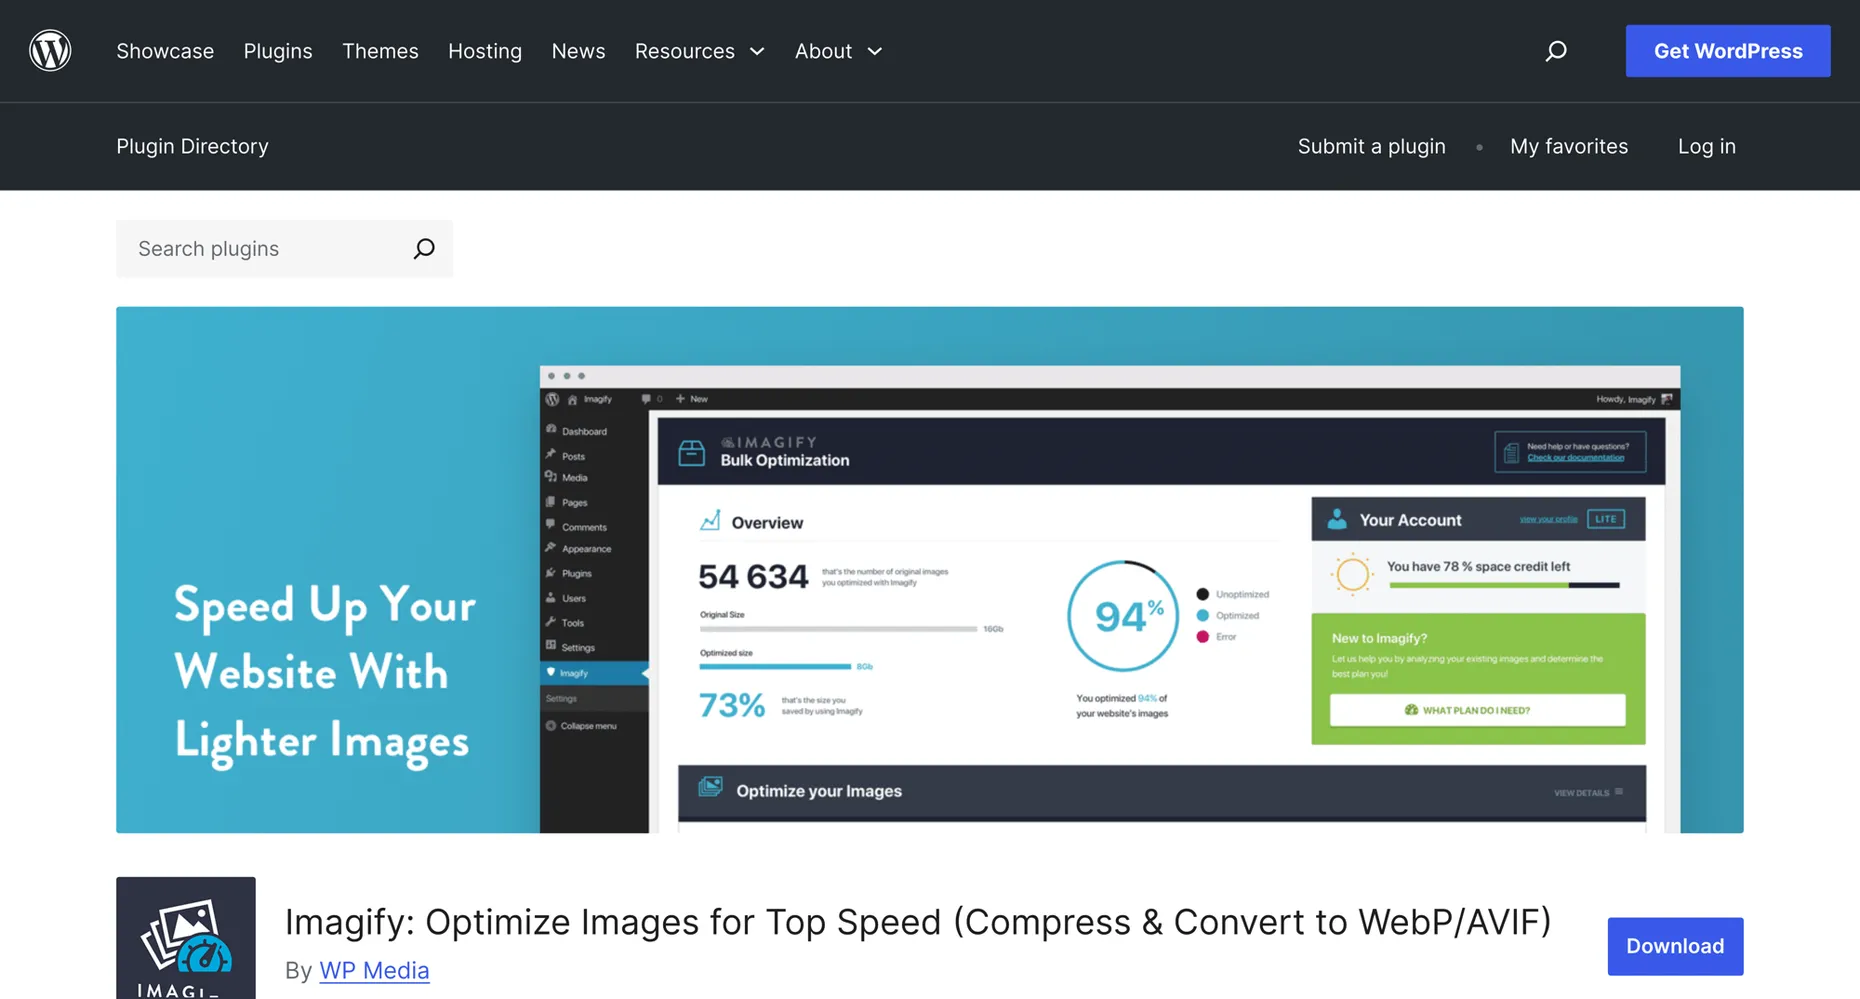Expand the Resources menu chevron
This screenshot has width=1860, height=999.
(x=757, y=51)
